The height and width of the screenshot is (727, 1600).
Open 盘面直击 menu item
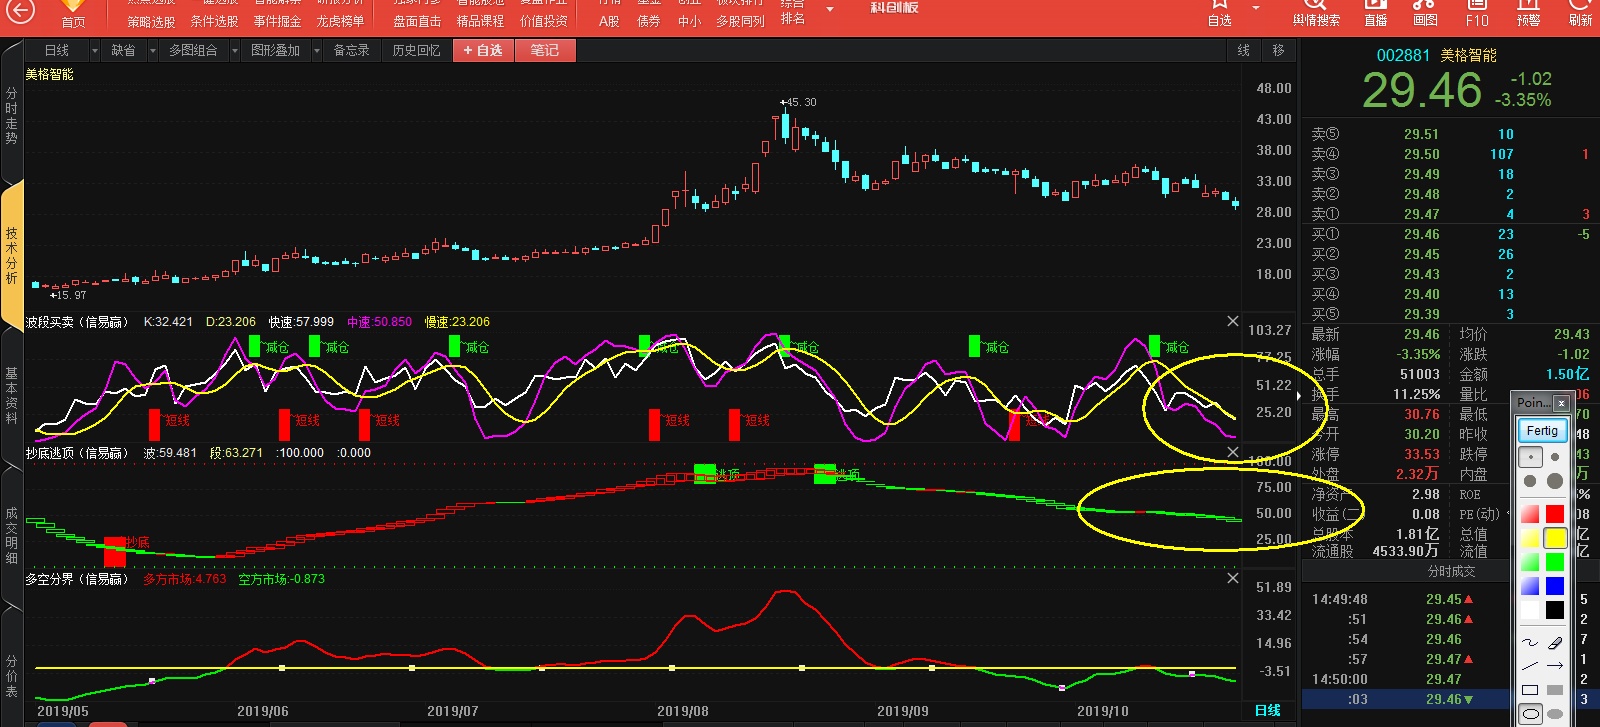(x=417, y=21)
